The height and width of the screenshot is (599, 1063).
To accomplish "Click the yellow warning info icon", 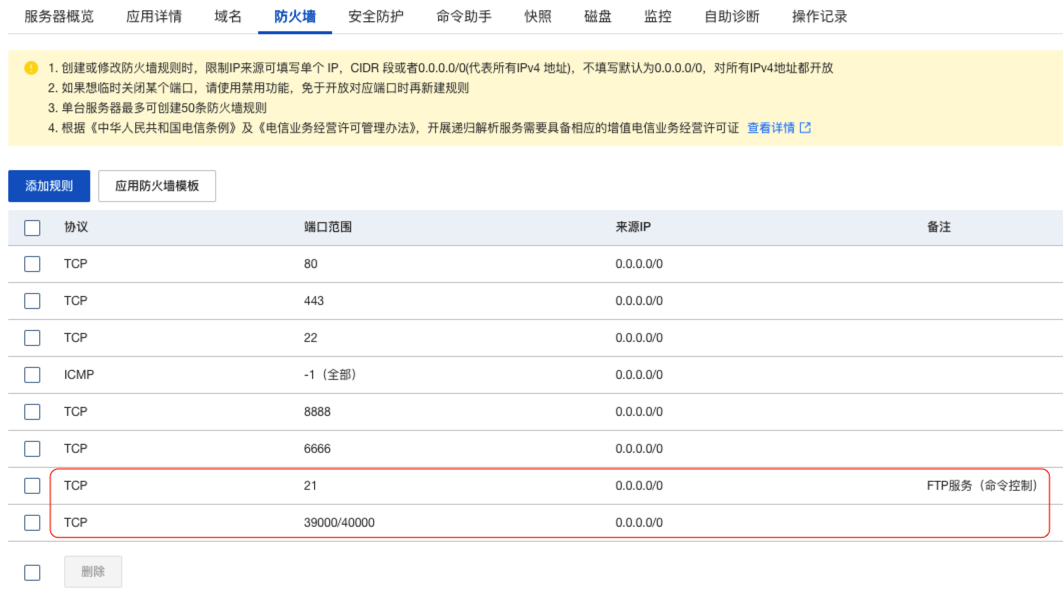I will coord(30,68).
